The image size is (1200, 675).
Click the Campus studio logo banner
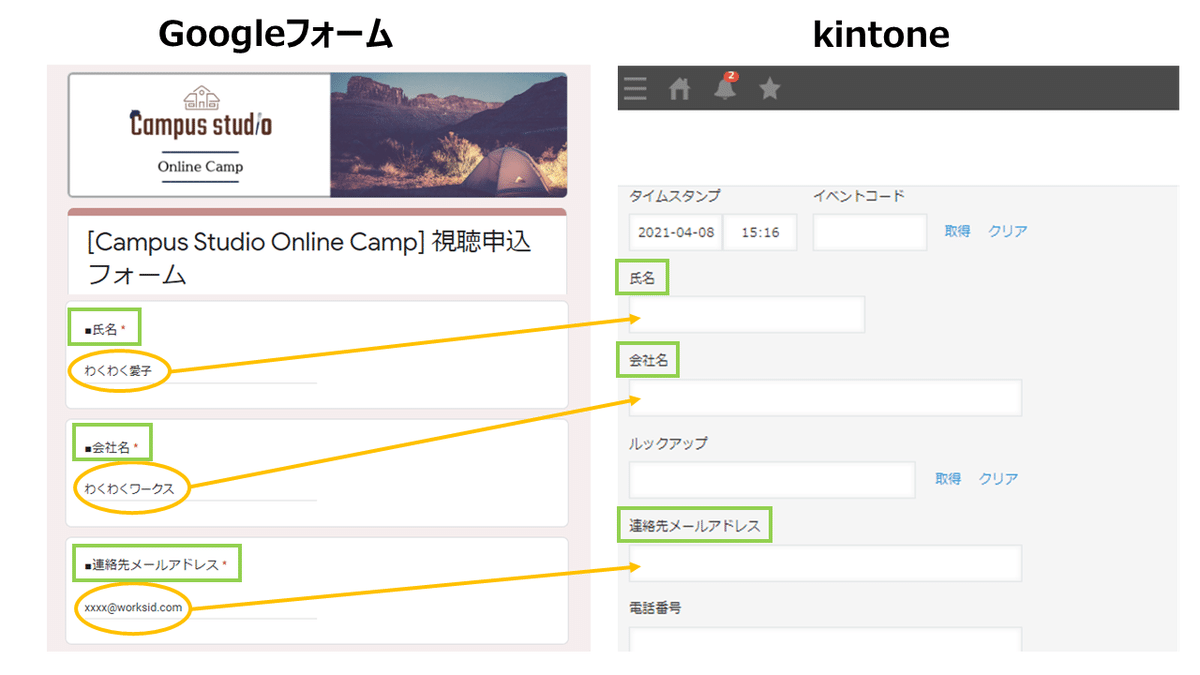click(x=200, y=135)
